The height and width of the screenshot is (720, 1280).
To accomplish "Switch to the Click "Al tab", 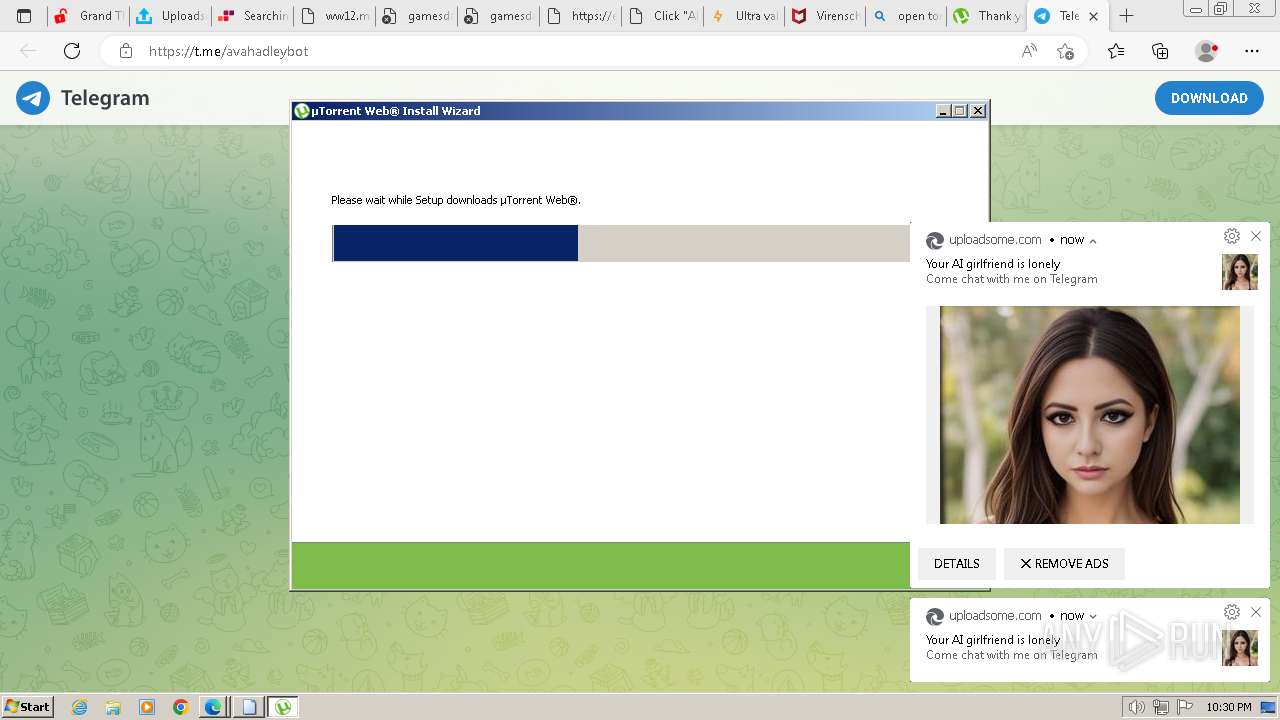I will (x=662, y=16).
